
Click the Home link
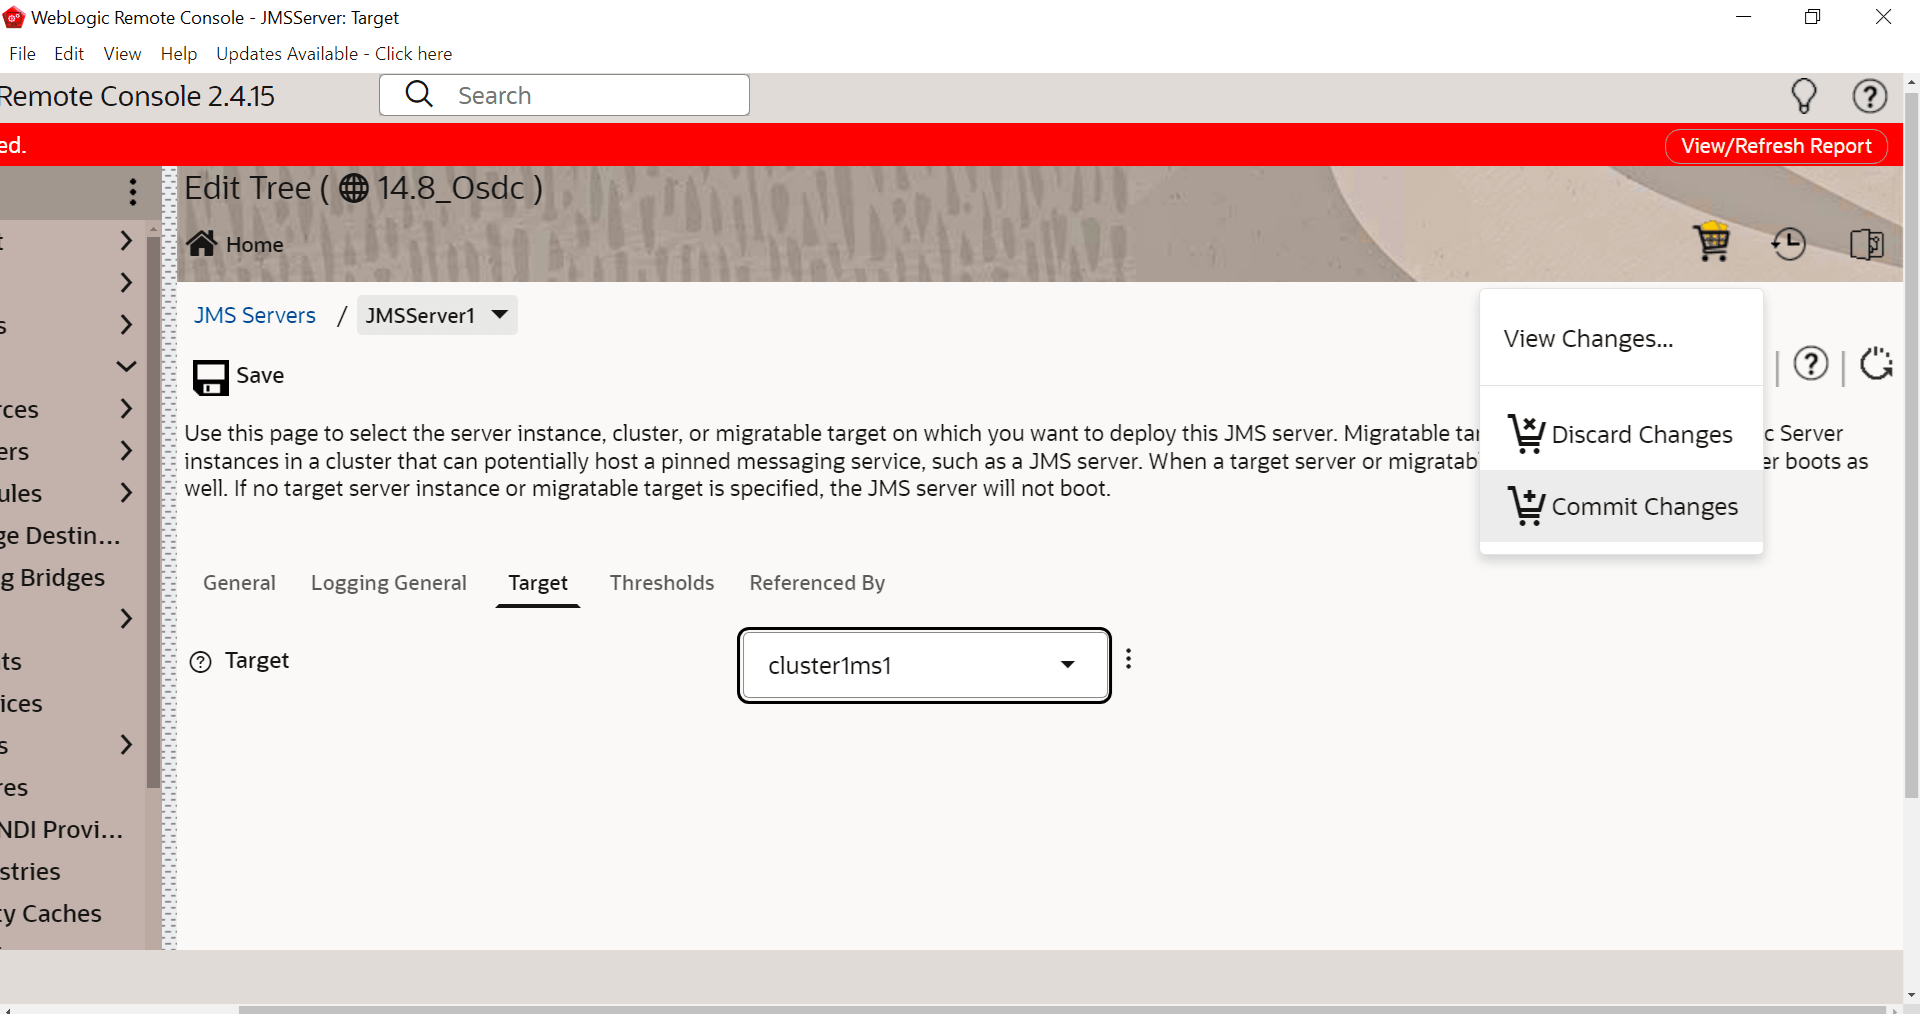coord(254,245)
